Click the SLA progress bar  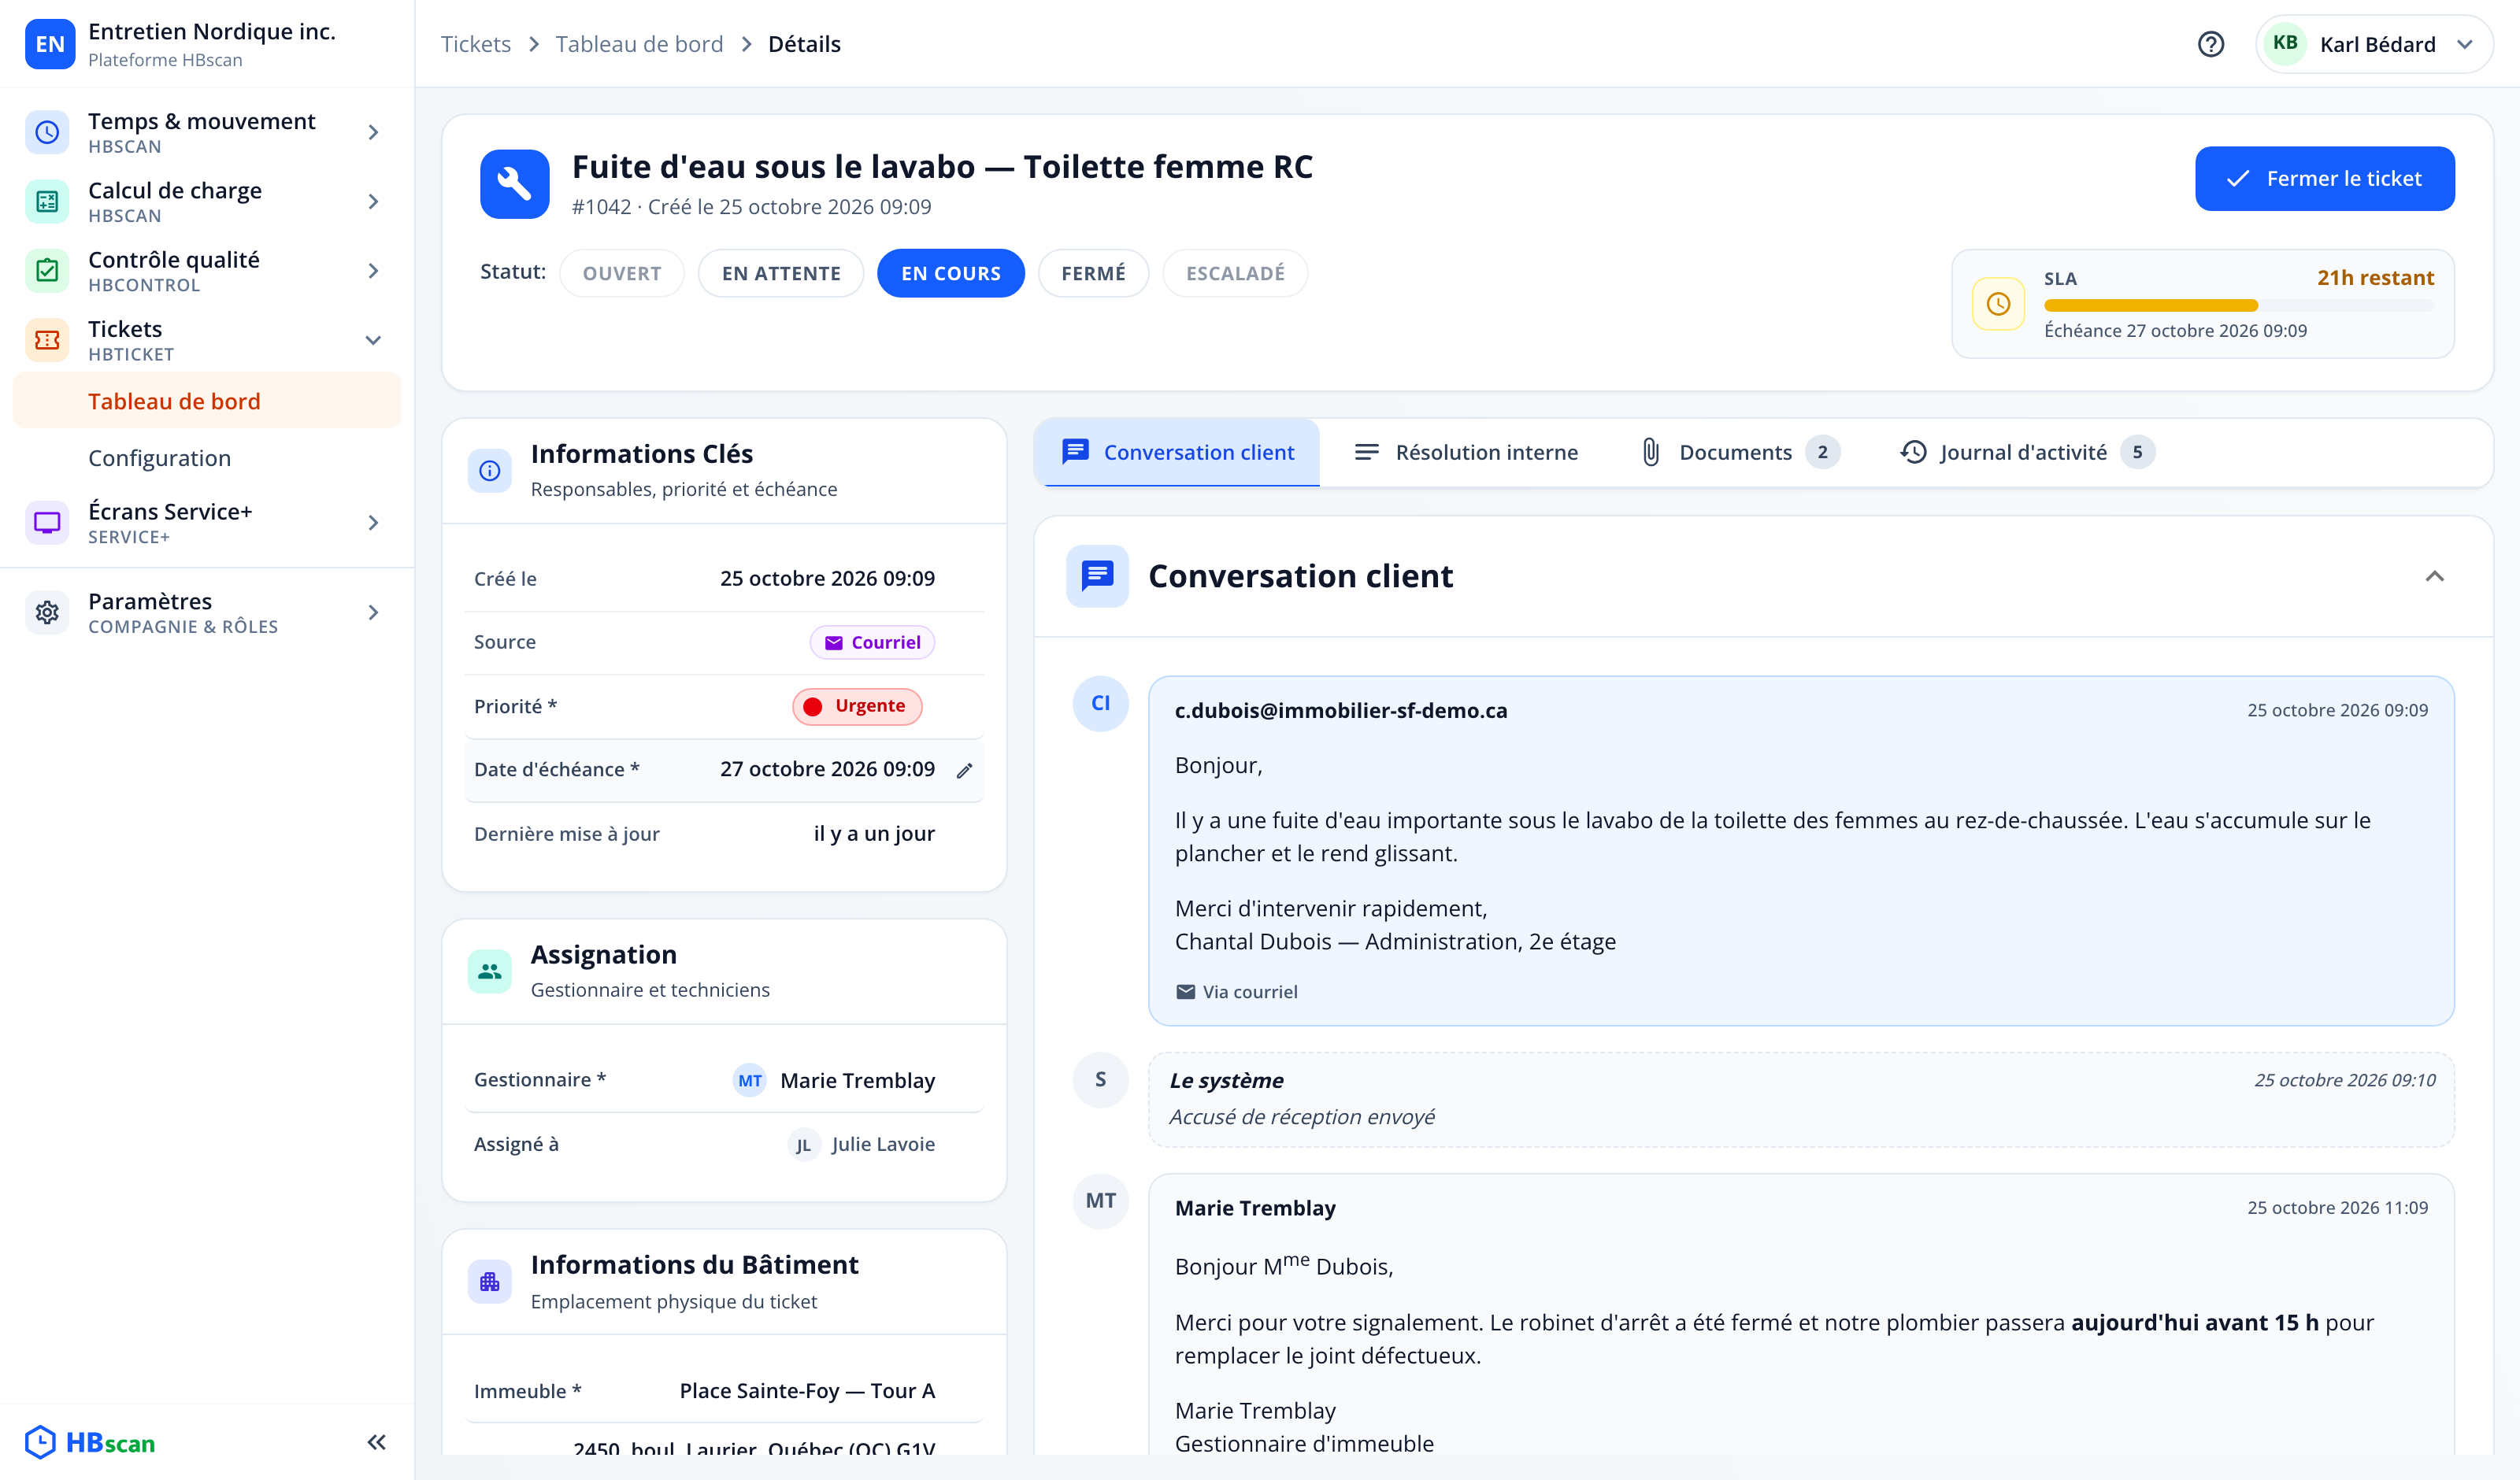[2239, 305]
